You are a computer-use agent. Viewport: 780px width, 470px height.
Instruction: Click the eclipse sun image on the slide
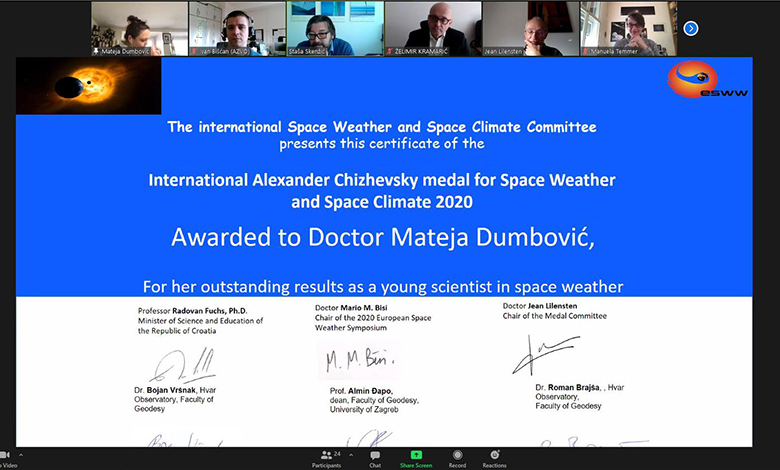click(x=89, y=86)
